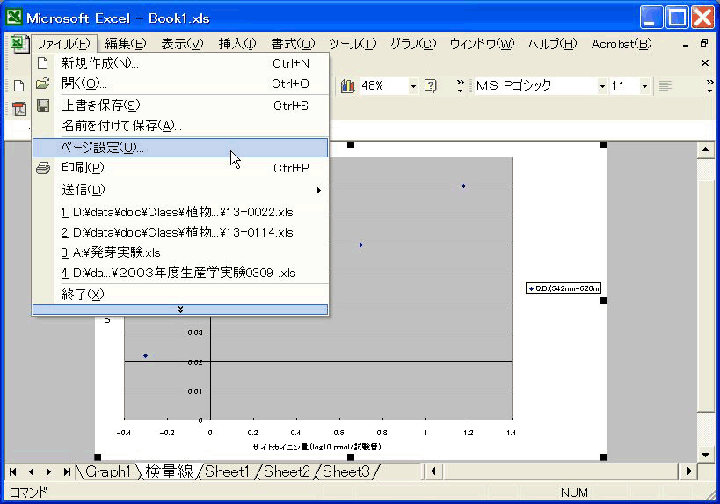This screenshot has height=504, width=720.
Task: Click the printer icon beside 印刷
Action: [x=42, y=168]
